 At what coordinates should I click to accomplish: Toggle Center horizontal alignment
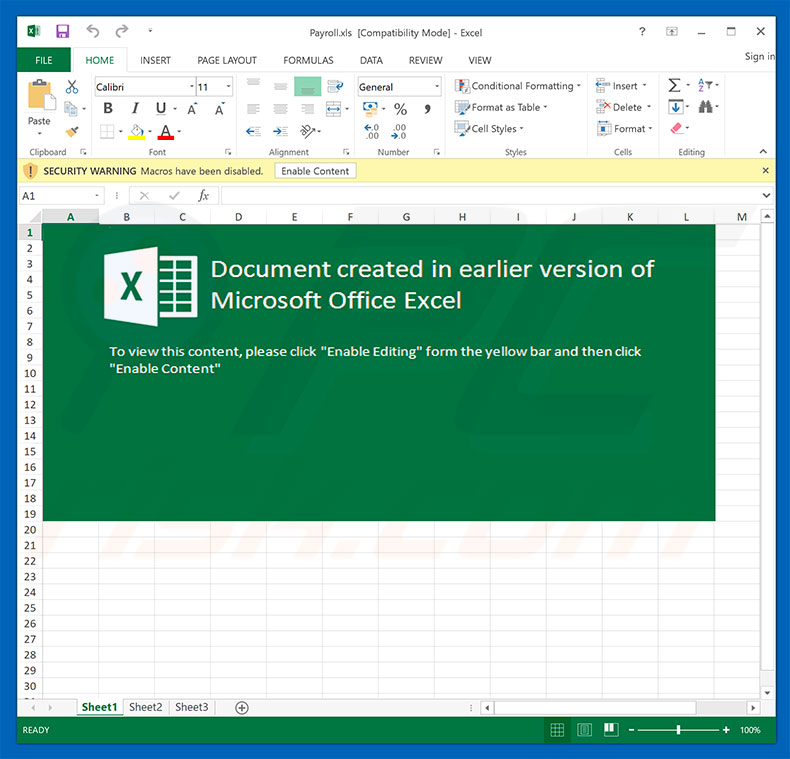click(x=281, y=108)
